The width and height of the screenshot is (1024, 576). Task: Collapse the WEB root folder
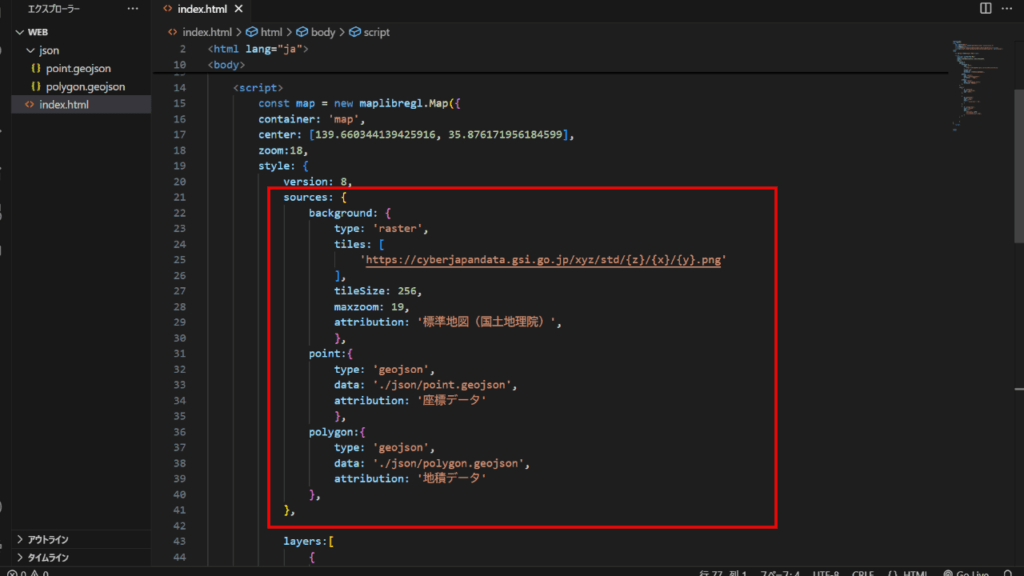[x=20, y=32]
